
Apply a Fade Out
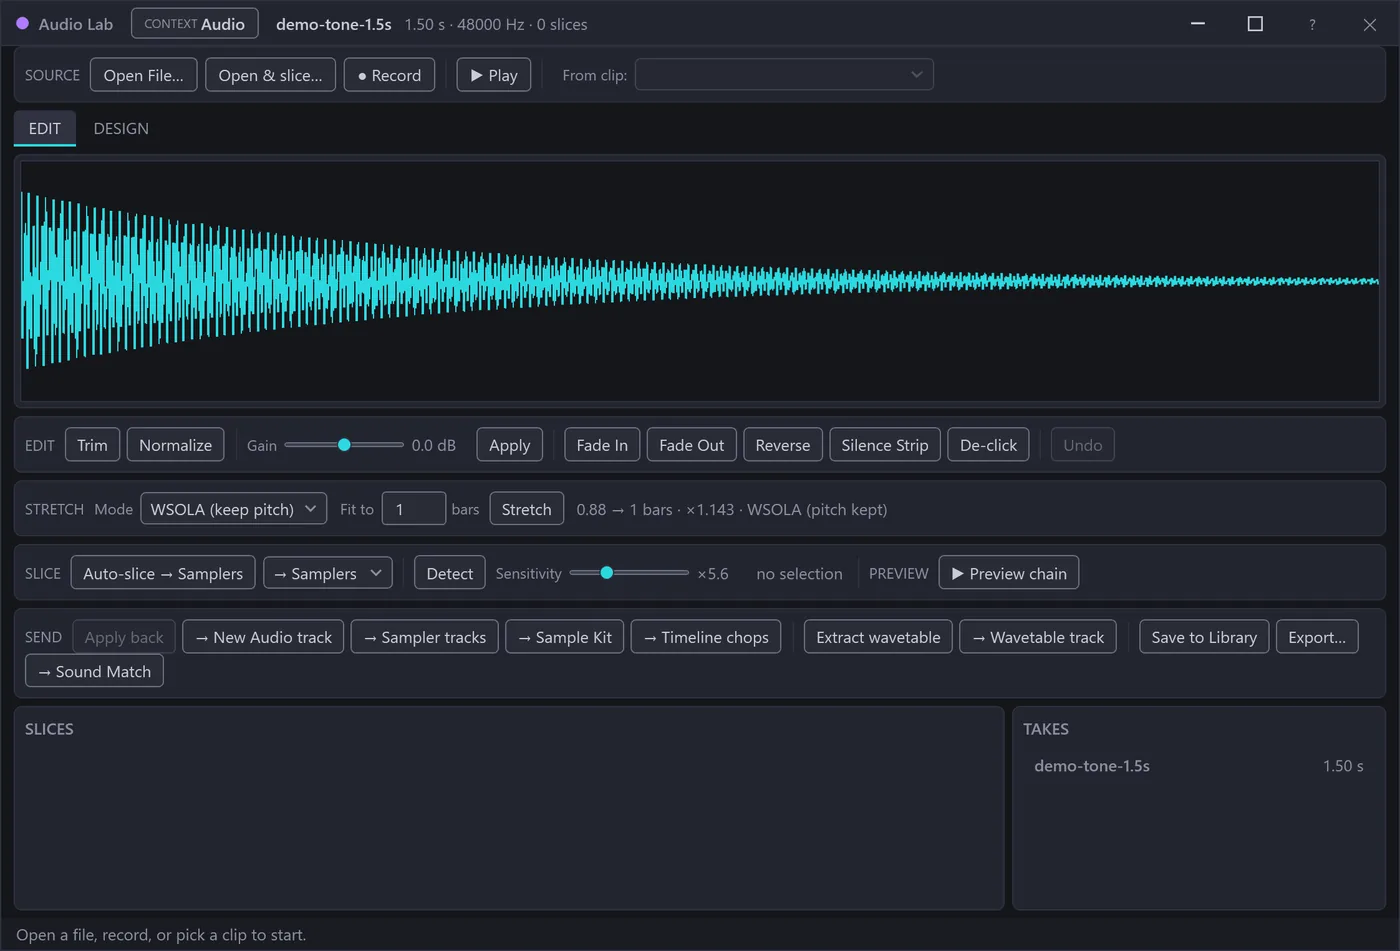click(691, 445)
